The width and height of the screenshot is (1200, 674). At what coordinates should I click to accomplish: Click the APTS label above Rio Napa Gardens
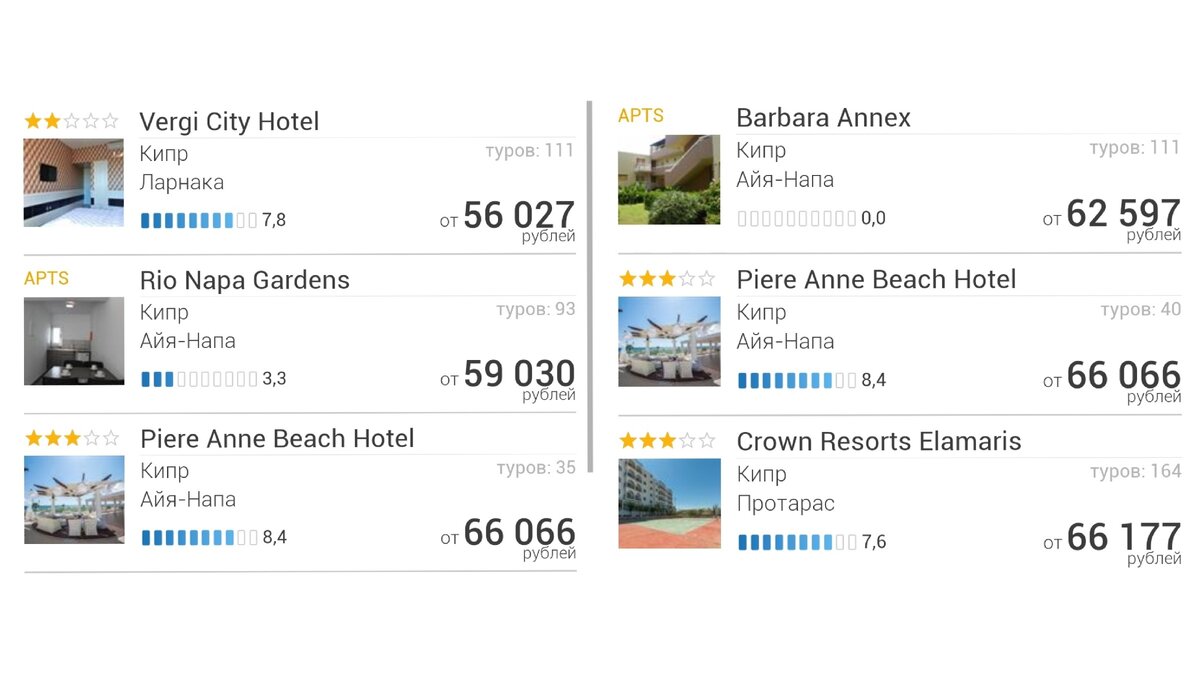(x=46, y=278)
